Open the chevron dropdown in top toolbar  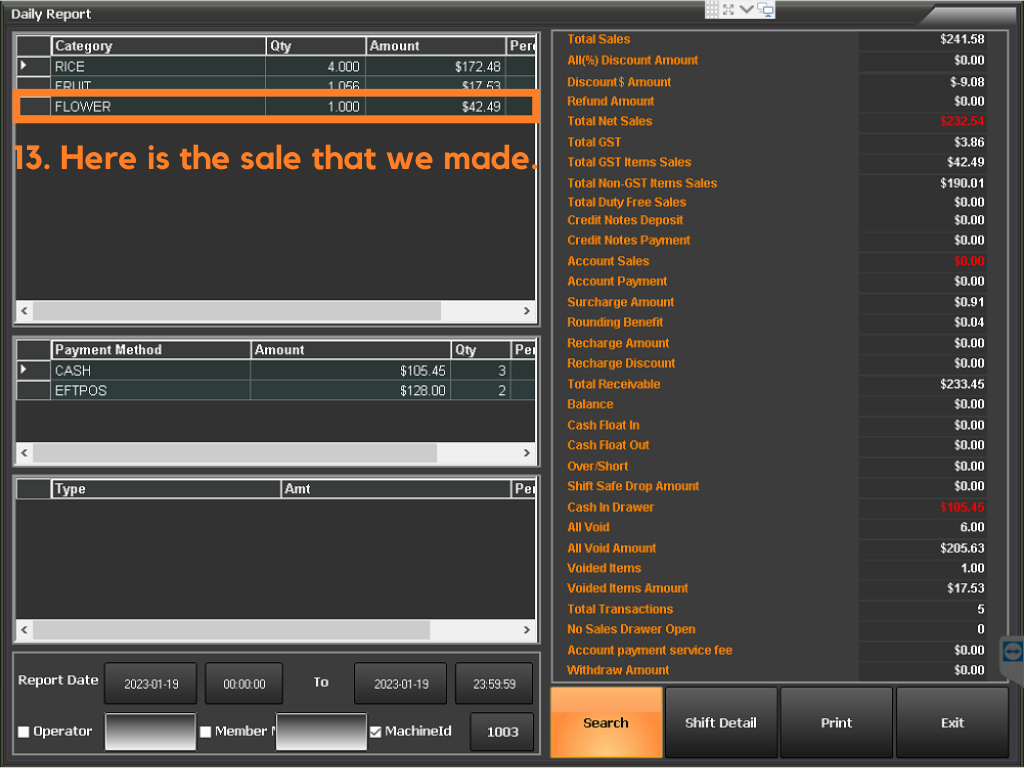tap(746, 9)
